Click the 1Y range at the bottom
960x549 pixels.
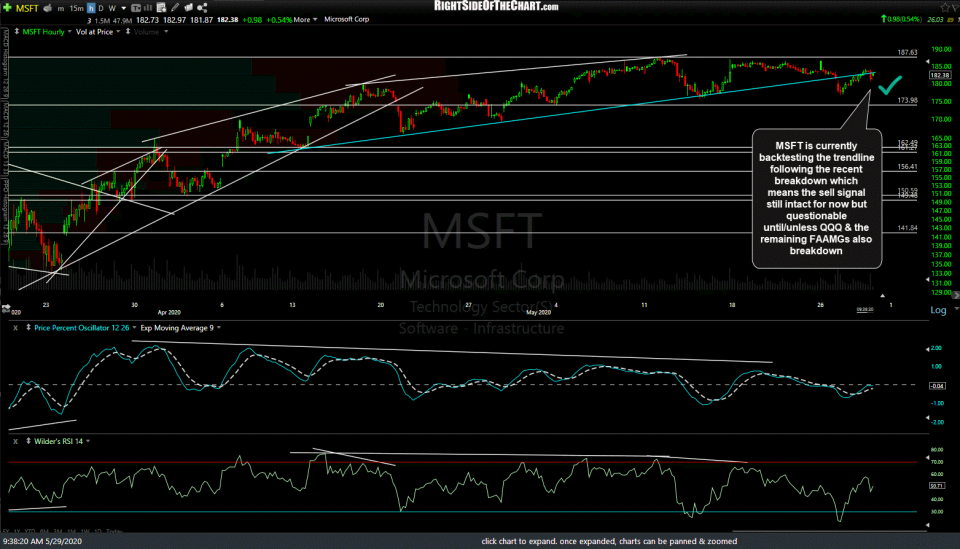[x=17, y=531]
